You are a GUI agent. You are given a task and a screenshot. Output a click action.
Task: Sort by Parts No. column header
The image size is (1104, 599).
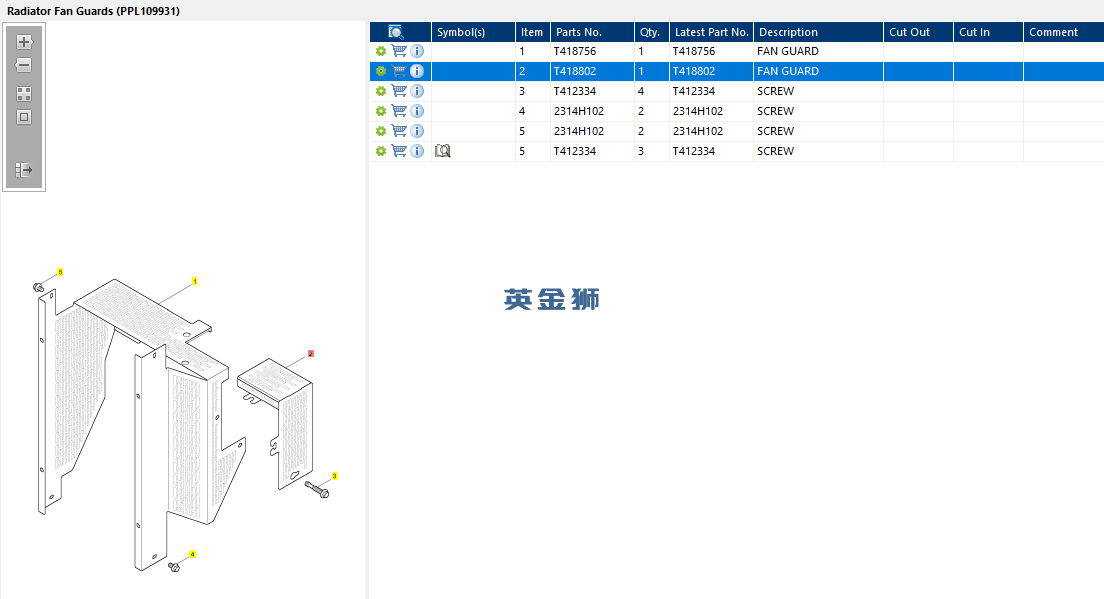[x=592, y=32]
